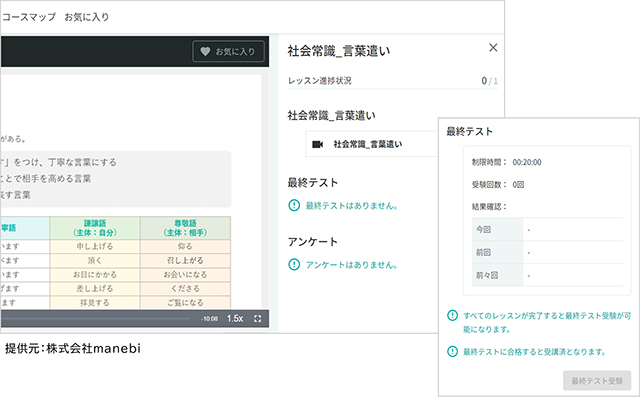The image size is (640, 397).
Task: Open the お気に入り menu item in the top bar
Action: click(87, 17)
